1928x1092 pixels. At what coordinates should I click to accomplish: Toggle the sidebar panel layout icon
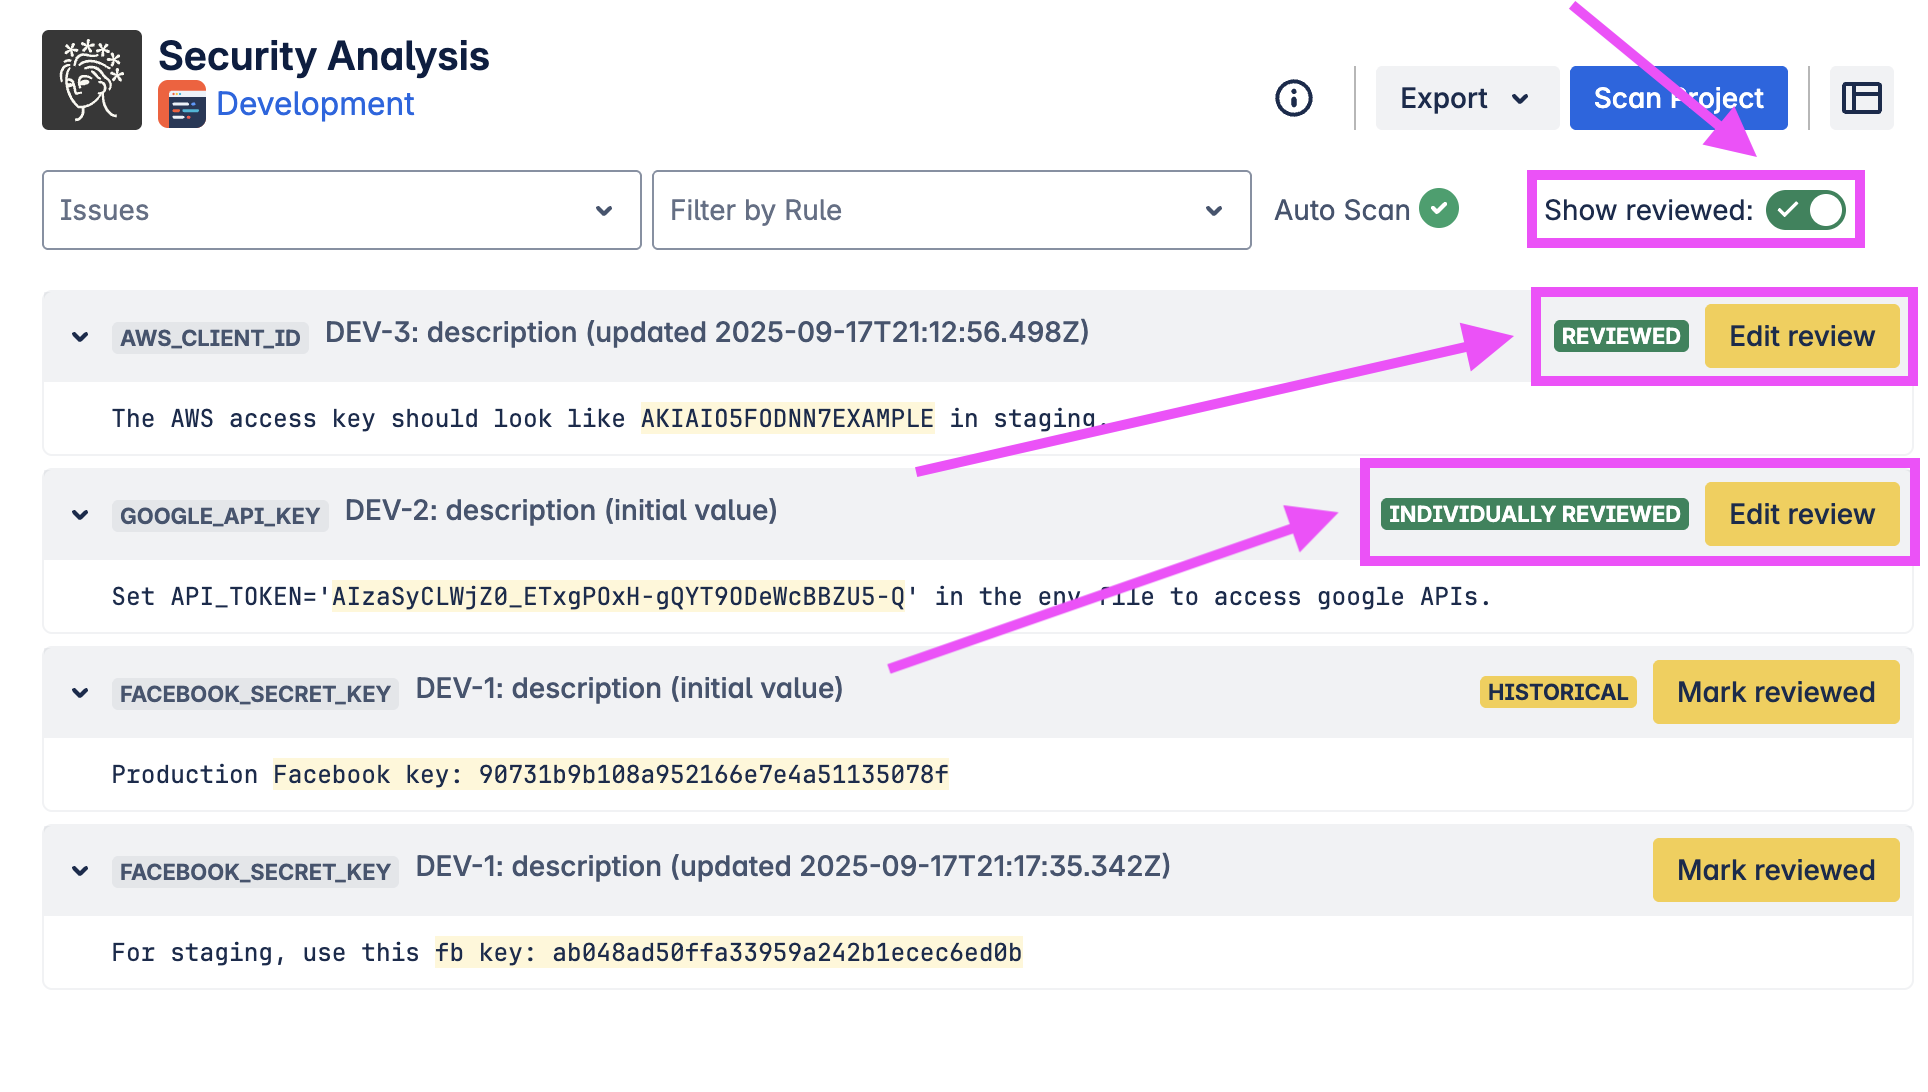[x=1861, y=98]
